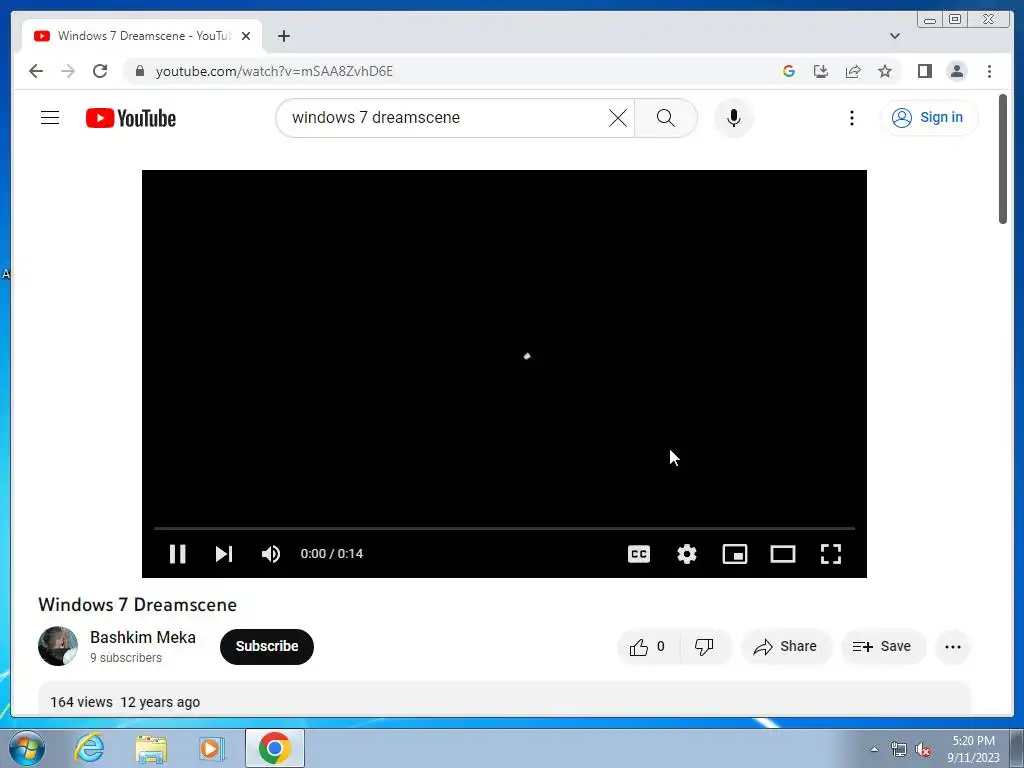Screen dimensions: 1024x768
Task: Toggle Chrome side panel
Action: [925, 71]
